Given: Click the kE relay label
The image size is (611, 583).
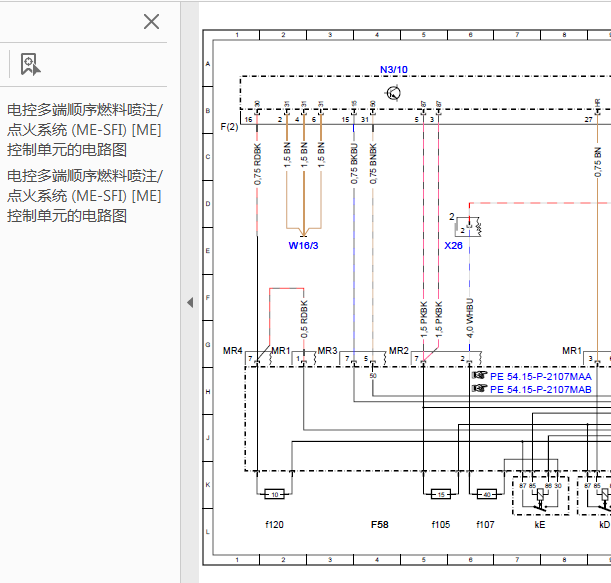Looking at the screenshot, I should point(540,525).
